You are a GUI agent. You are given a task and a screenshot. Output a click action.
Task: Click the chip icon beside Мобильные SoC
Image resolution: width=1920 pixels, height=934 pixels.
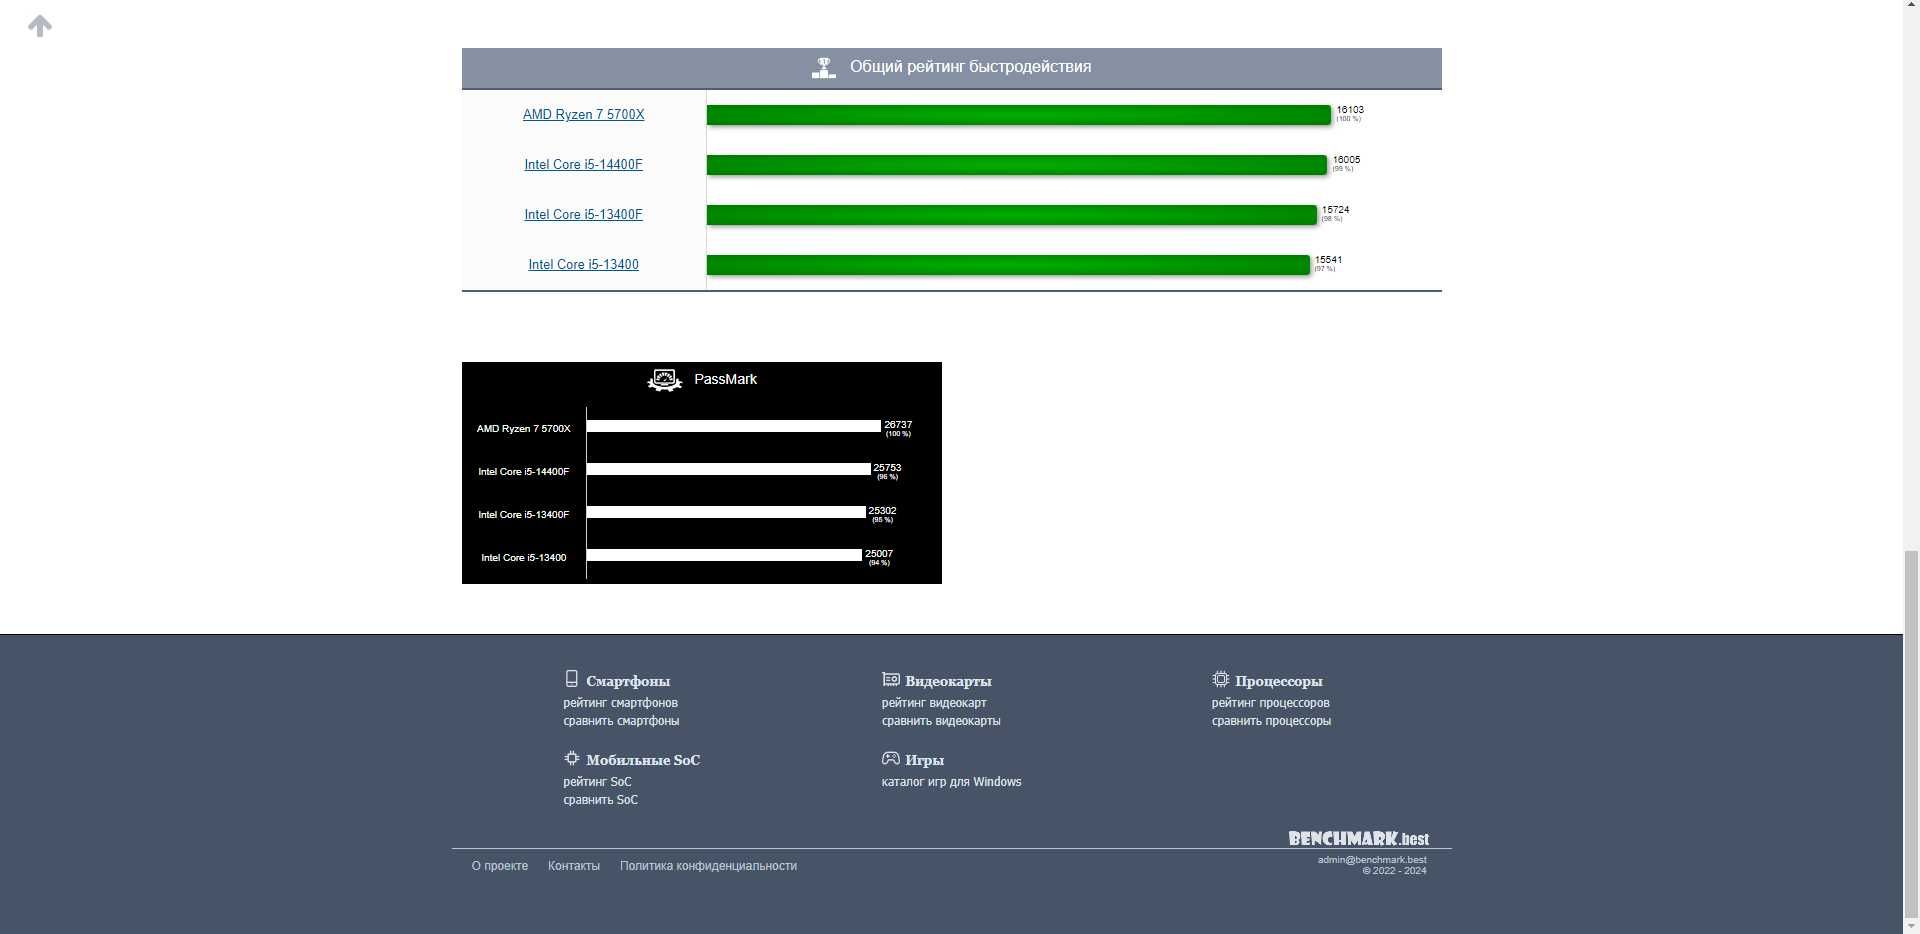coord(571,758)
